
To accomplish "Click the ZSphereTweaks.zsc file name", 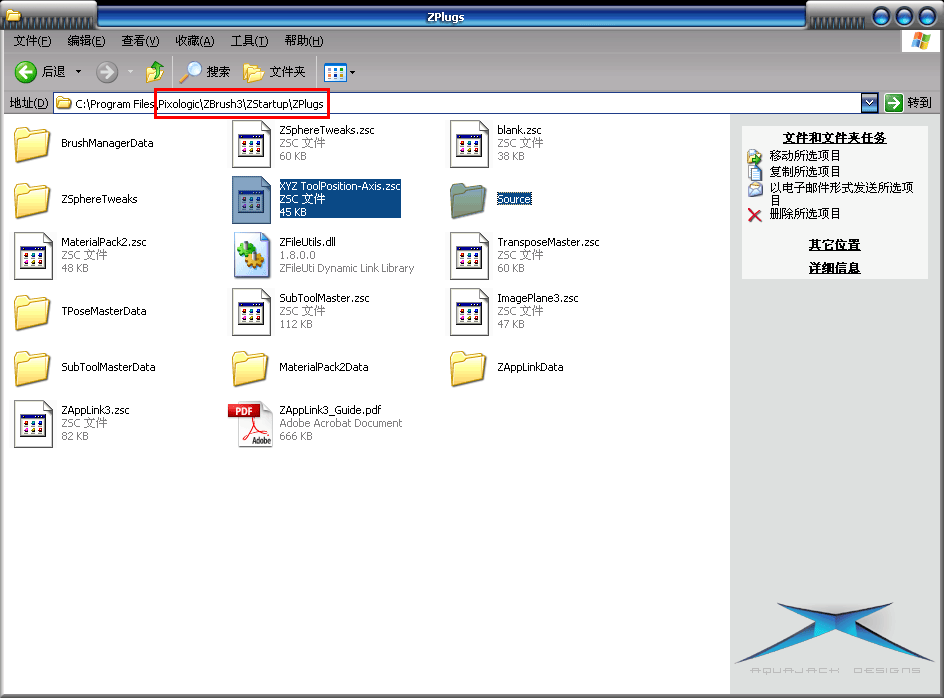I will [327, 130].
